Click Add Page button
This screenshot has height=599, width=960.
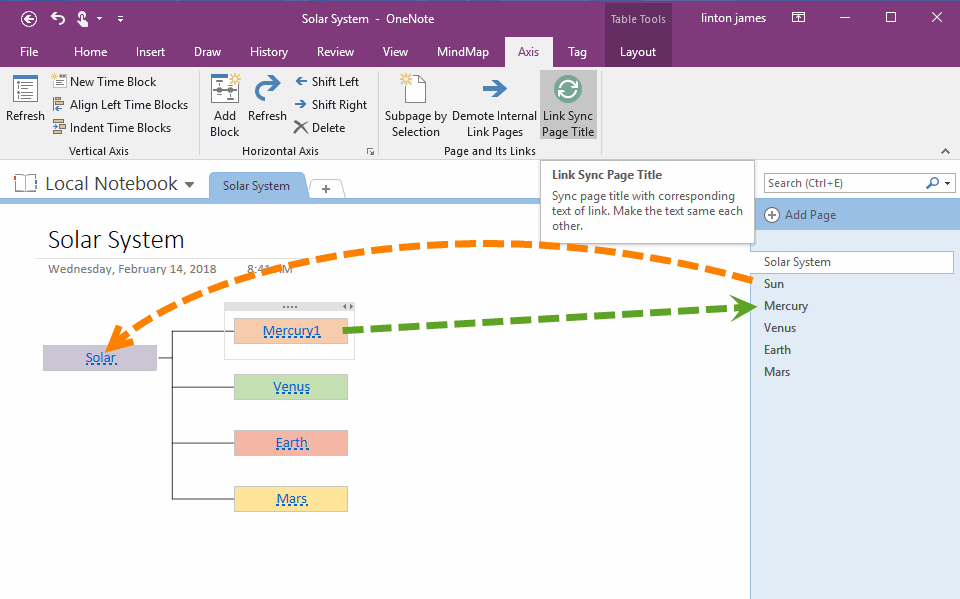pos(801,215)
